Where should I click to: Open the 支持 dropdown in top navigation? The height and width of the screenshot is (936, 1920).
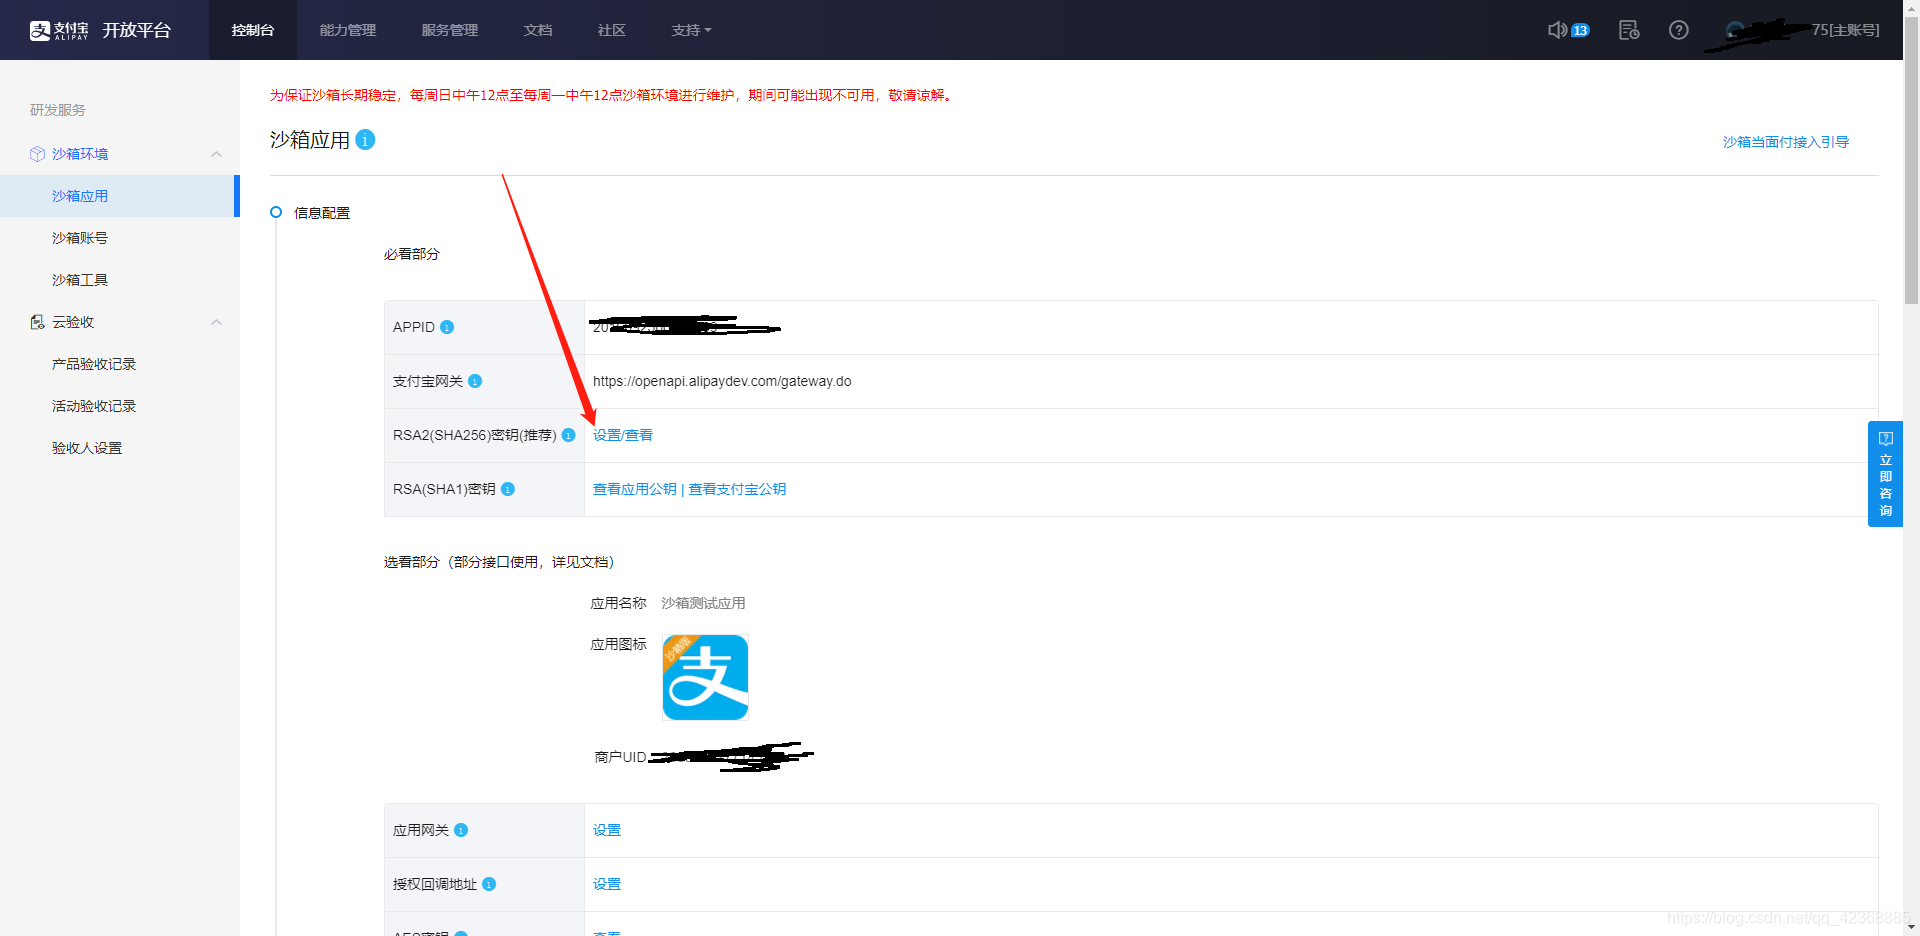(691, 30)
